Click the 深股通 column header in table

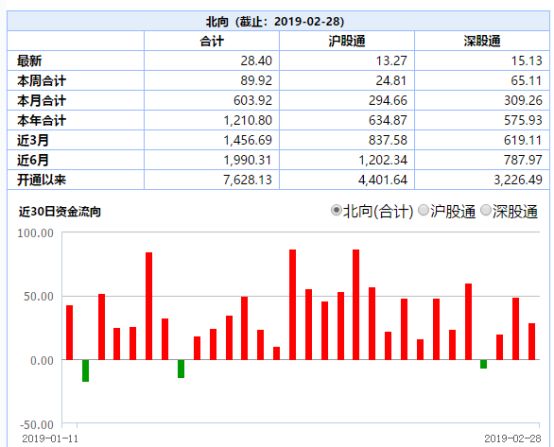[482, 41]
